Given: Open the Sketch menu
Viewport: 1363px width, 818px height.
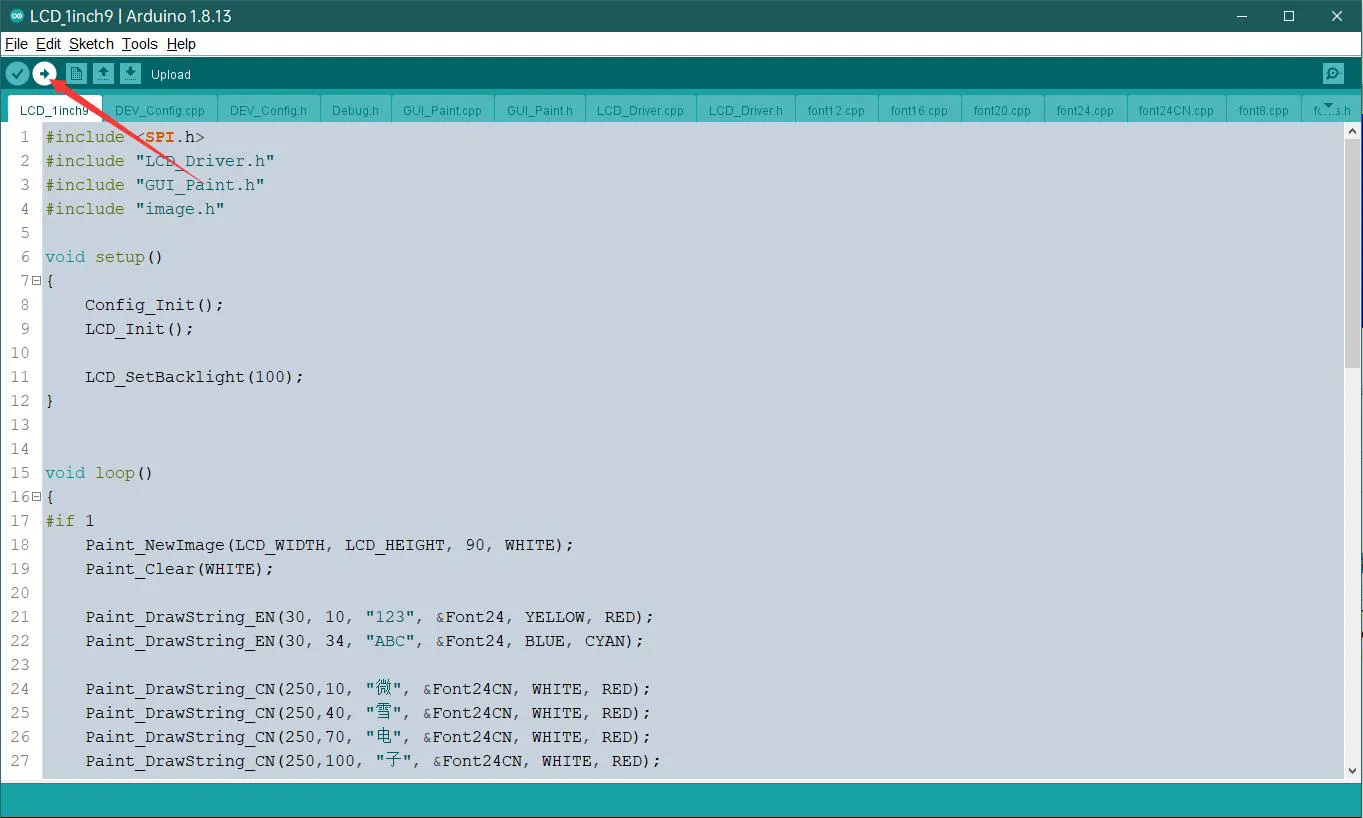Looking at the screenshot, I should 91,44.
